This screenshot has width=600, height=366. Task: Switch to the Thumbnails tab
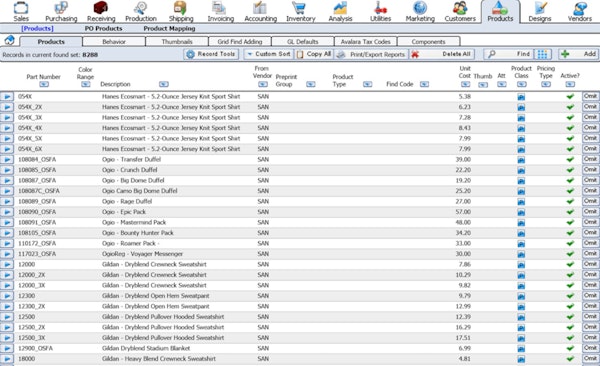tap(177, 41)
